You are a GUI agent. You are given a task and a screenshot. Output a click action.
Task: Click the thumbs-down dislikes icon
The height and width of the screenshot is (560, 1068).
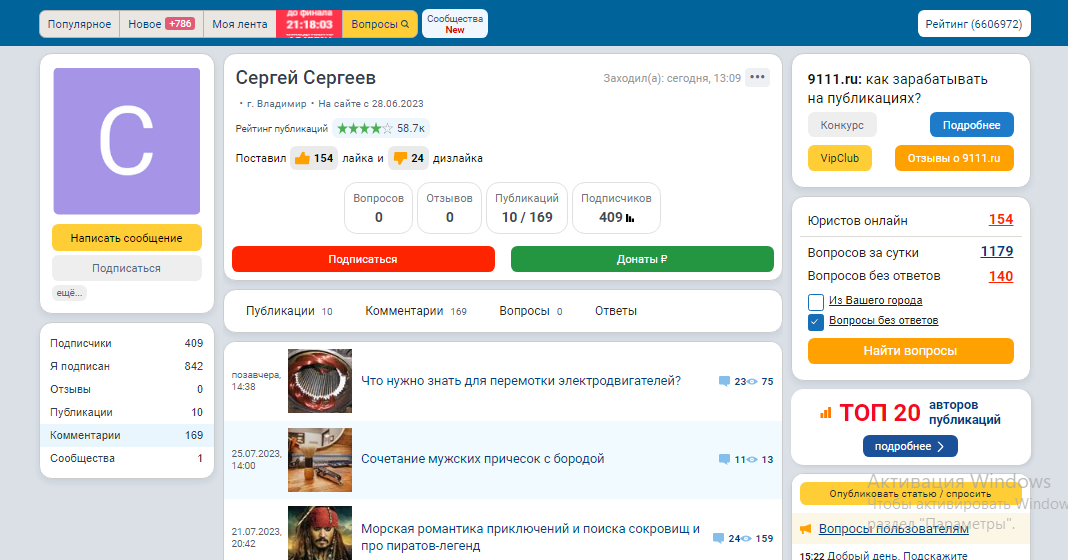pyautogui.click(x=400, y=158)
